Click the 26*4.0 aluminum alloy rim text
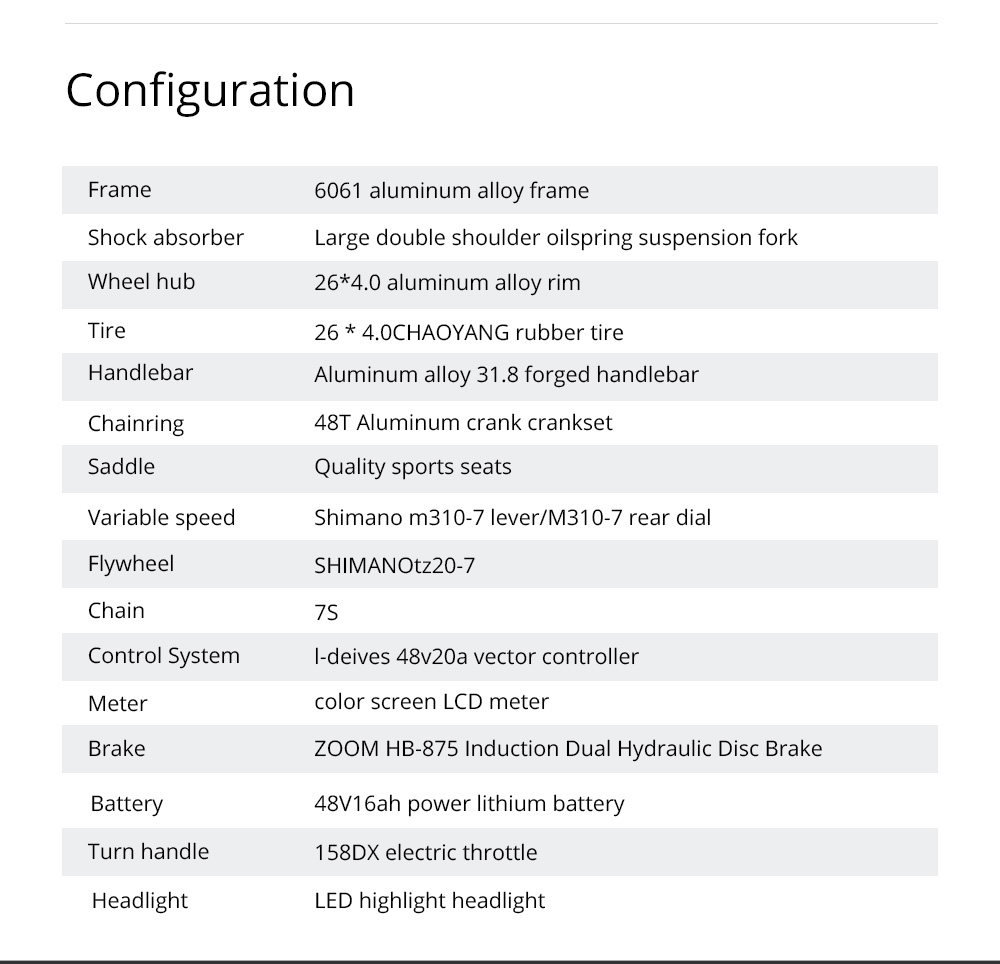Screen dimensions: 1000x964 pyautogui.click(x=448, y=282)
